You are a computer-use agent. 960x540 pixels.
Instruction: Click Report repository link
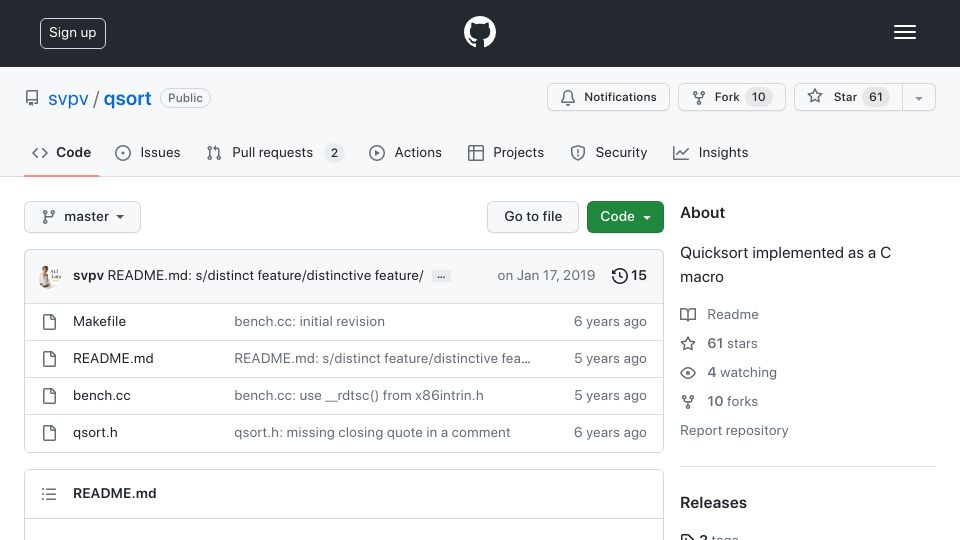click(x=734, y=430)
